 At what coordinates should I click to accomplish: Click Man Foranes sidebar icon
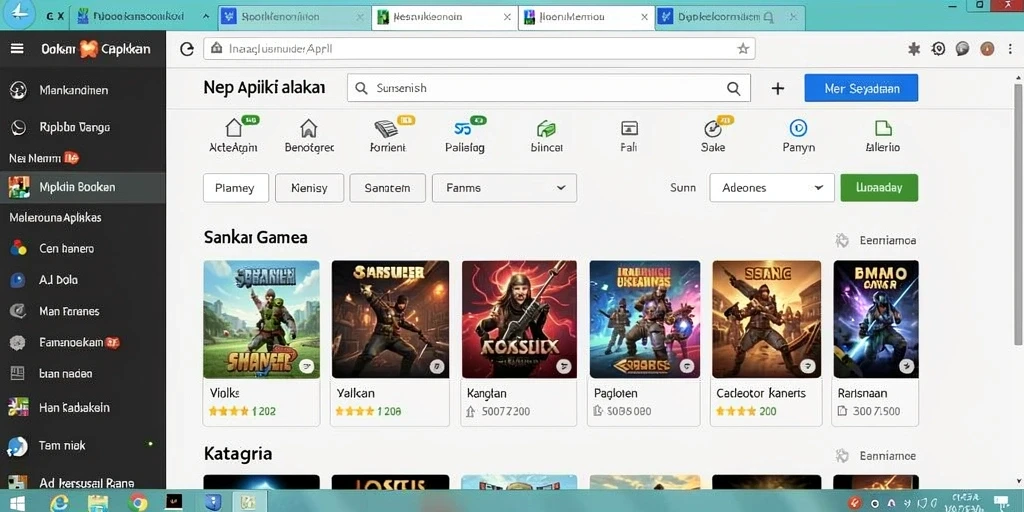[x=18, y=311]
